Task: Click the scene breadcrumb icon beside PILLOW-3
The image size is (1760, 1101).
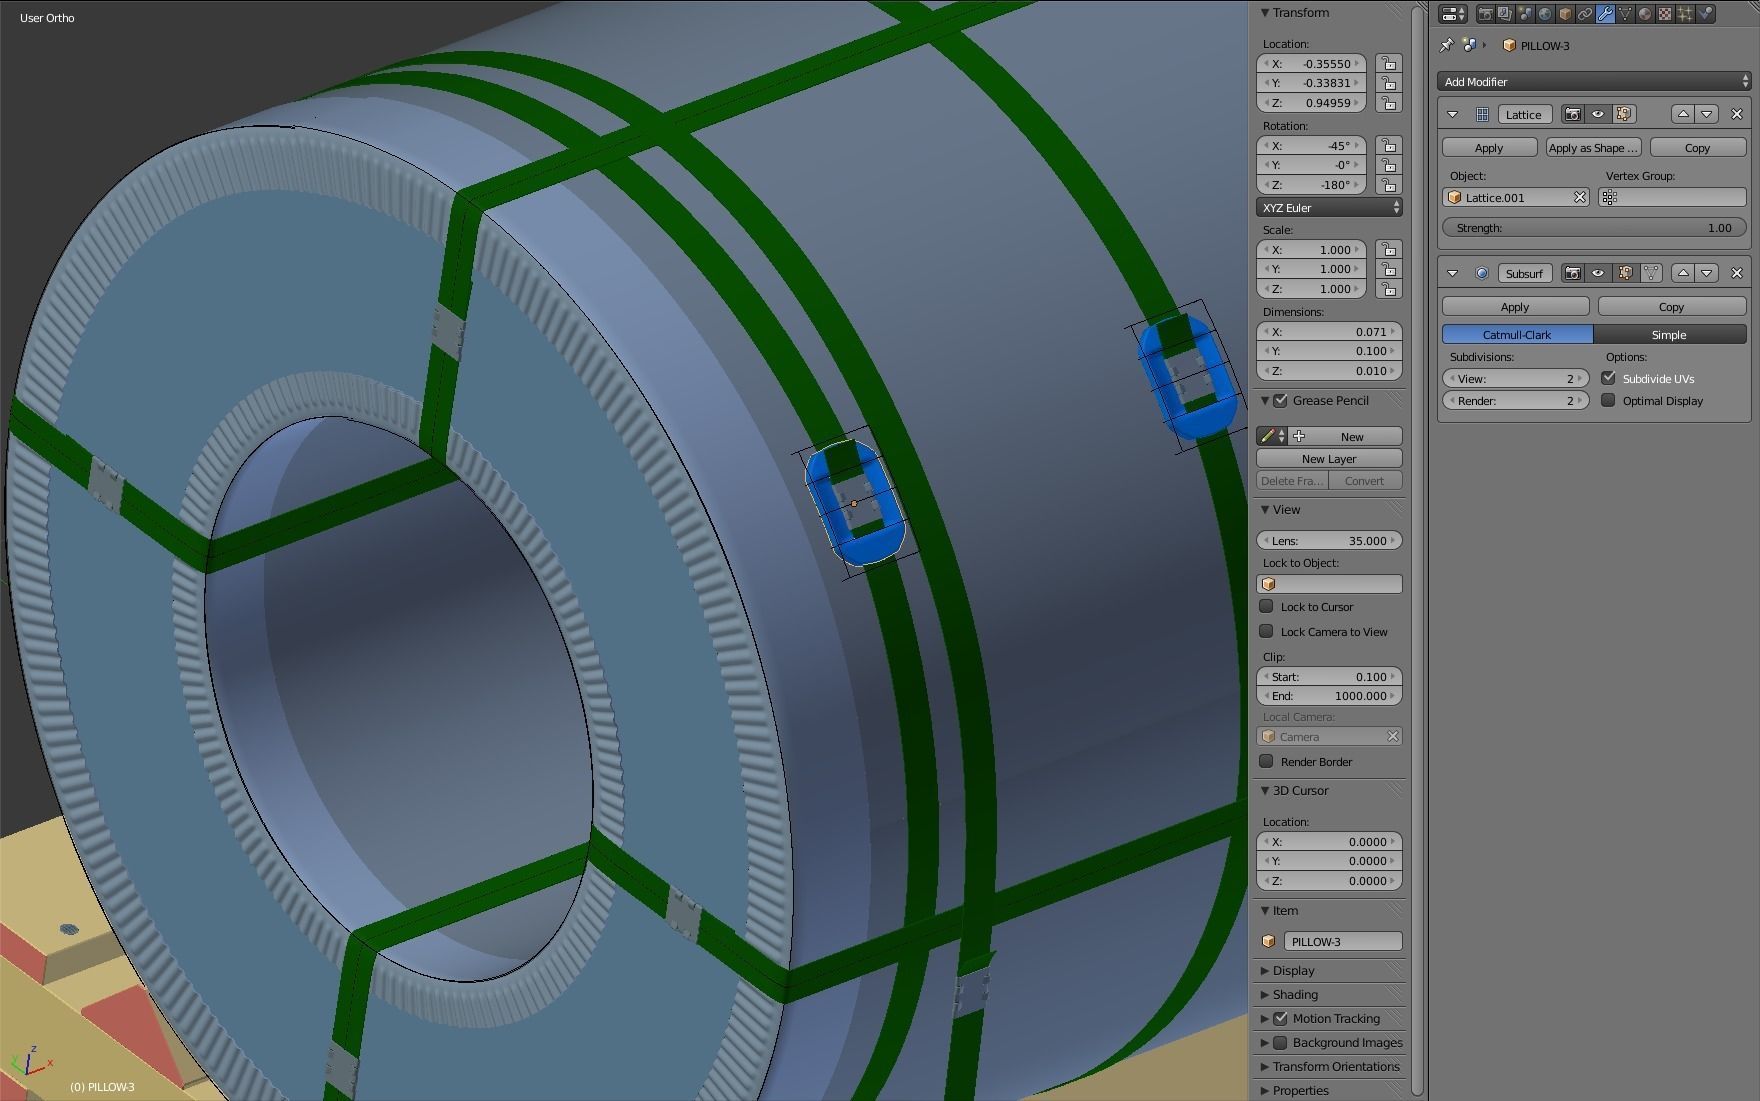Action: tap(1469, 45)
